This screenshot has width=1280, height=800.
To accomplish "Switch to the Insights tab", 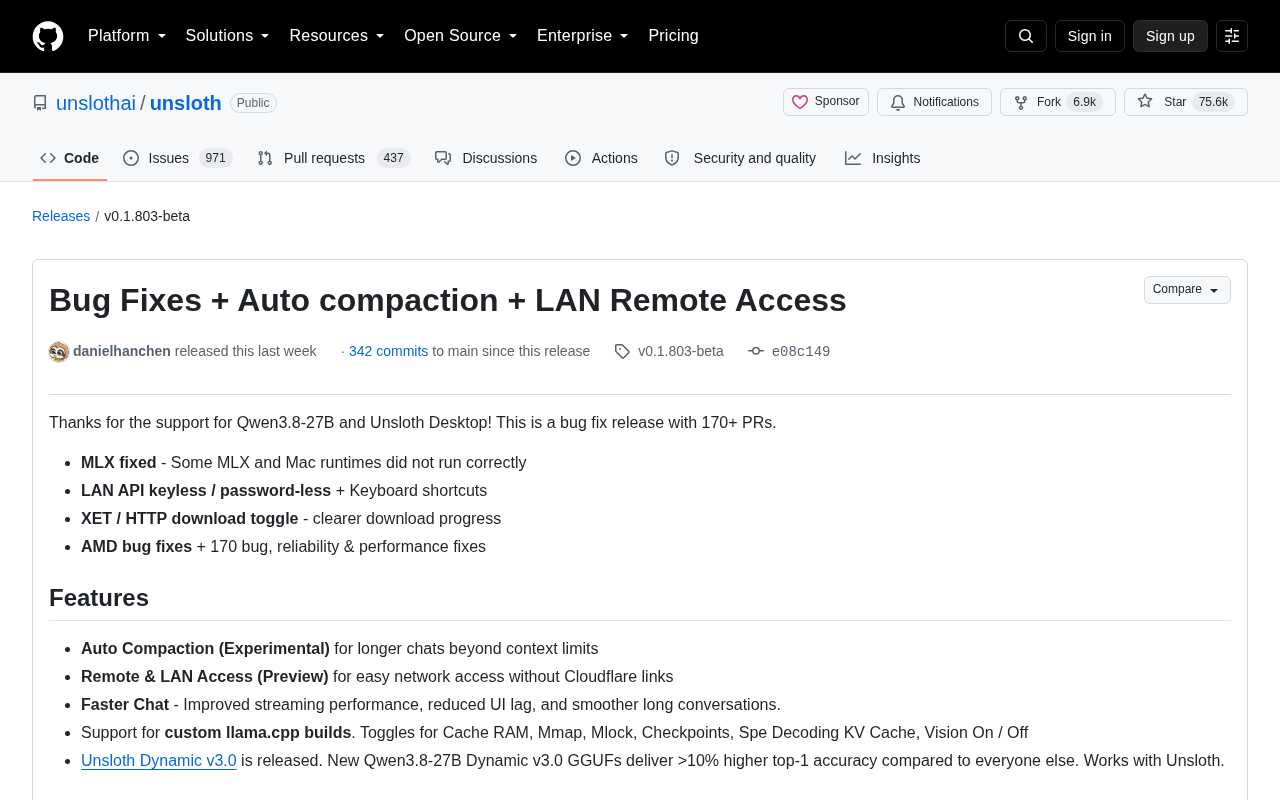I will (x=883, y=158).
